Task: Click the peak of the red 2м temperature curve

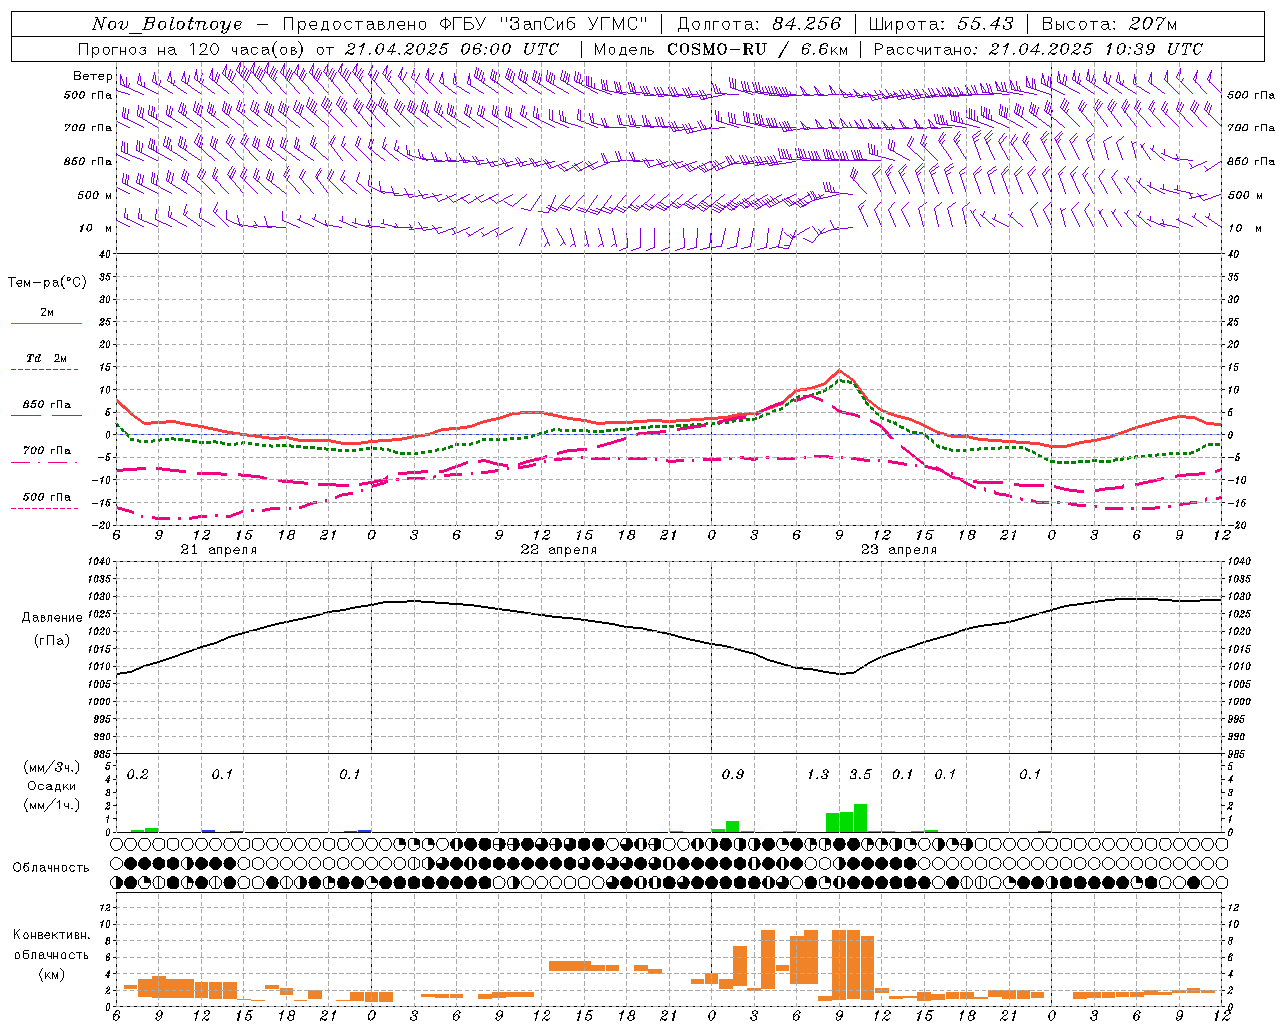Action: point(839,370)
